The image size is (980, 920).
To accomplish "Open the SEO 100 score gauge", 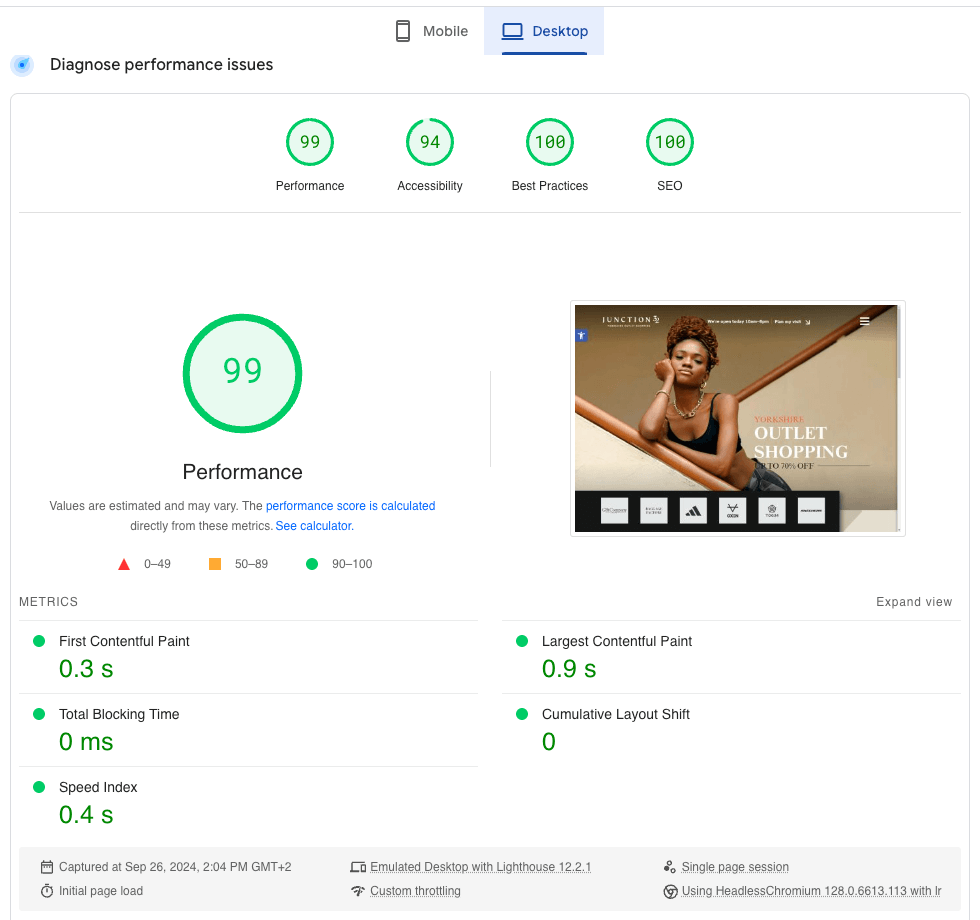I will pyautogui.click(x=670, y=142).
